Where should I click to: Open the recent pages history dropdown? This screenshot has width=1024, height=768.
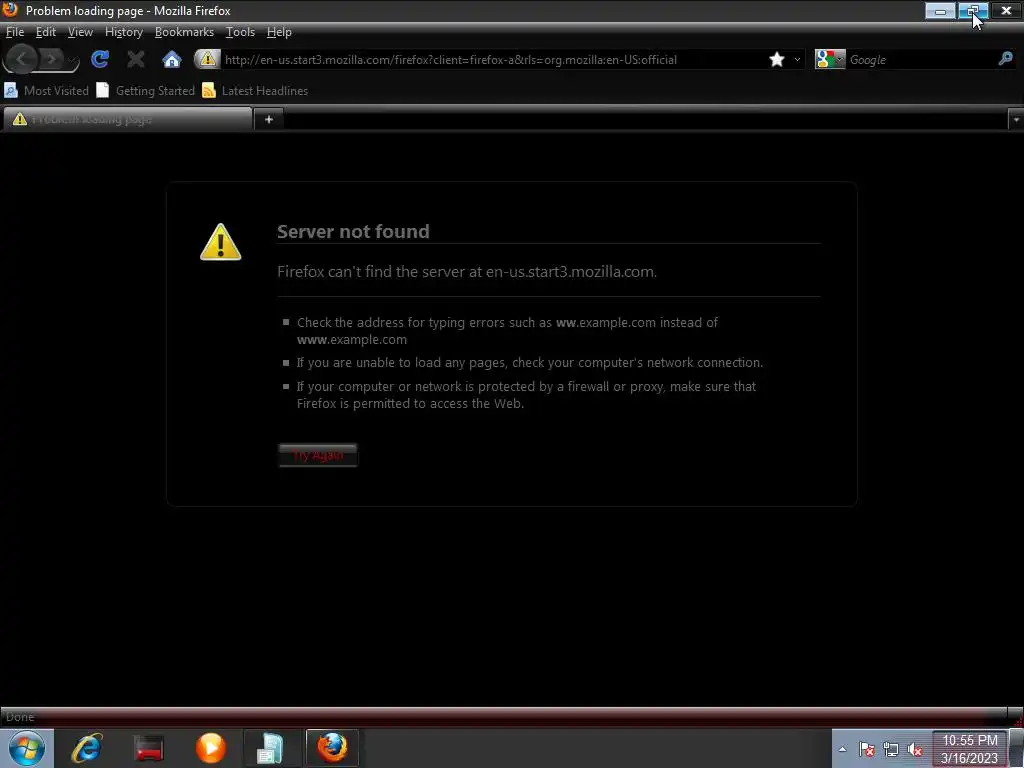point(72,60)
